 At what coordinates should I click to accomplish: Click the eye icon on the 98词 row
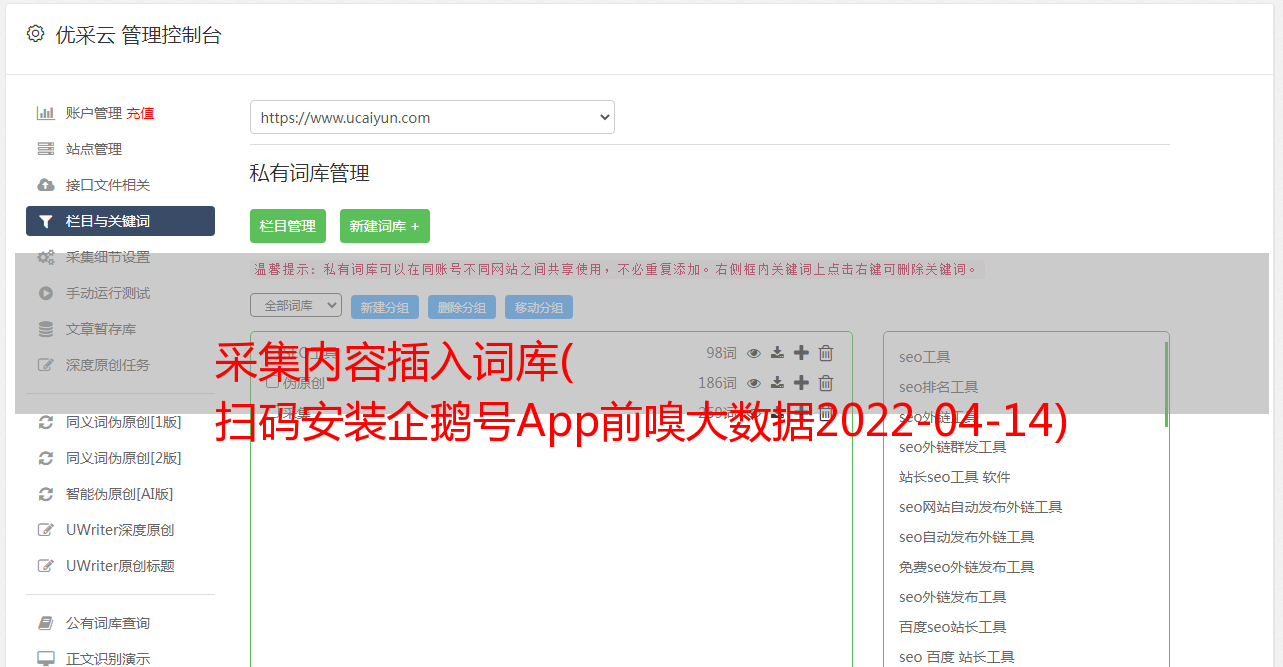[754, 353]
